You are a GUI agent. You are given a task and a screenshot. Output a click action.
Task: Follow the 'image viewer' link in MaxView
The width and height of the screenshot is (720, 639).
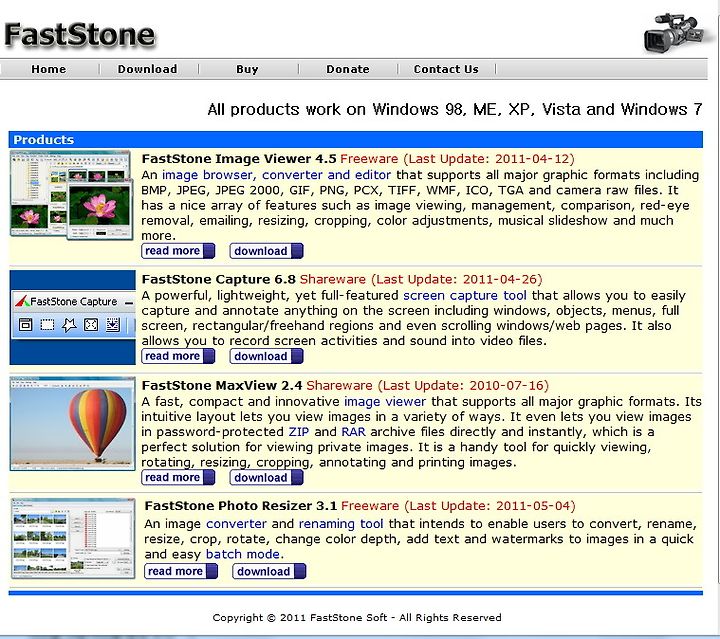385,402
